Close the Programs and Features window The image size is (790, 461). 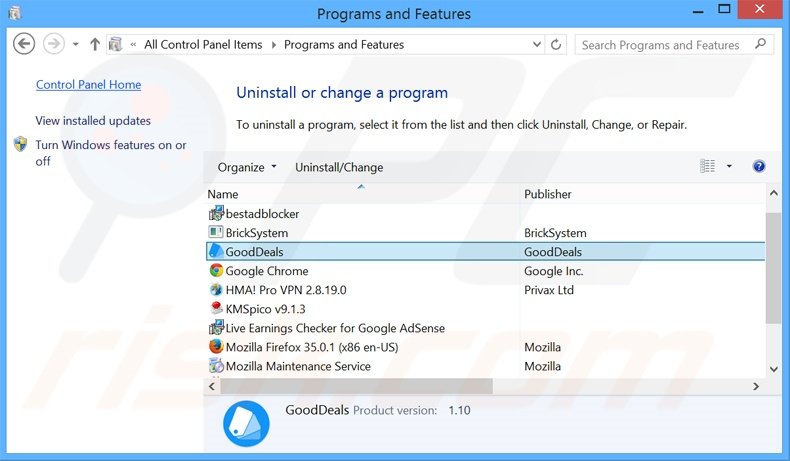pos(760,9)
